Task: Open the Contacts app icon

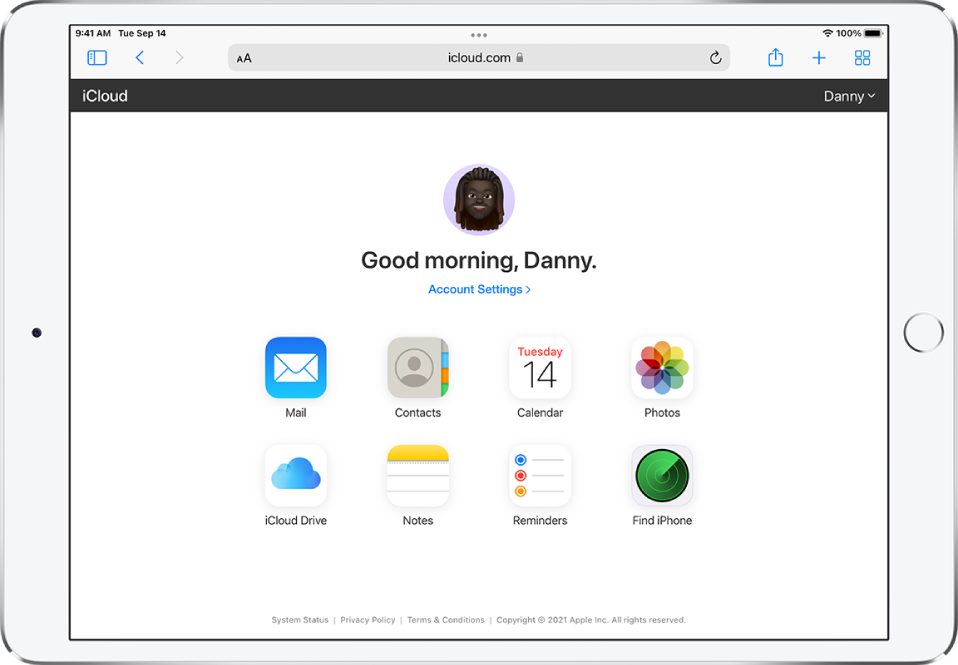Action: click(418, 367)
